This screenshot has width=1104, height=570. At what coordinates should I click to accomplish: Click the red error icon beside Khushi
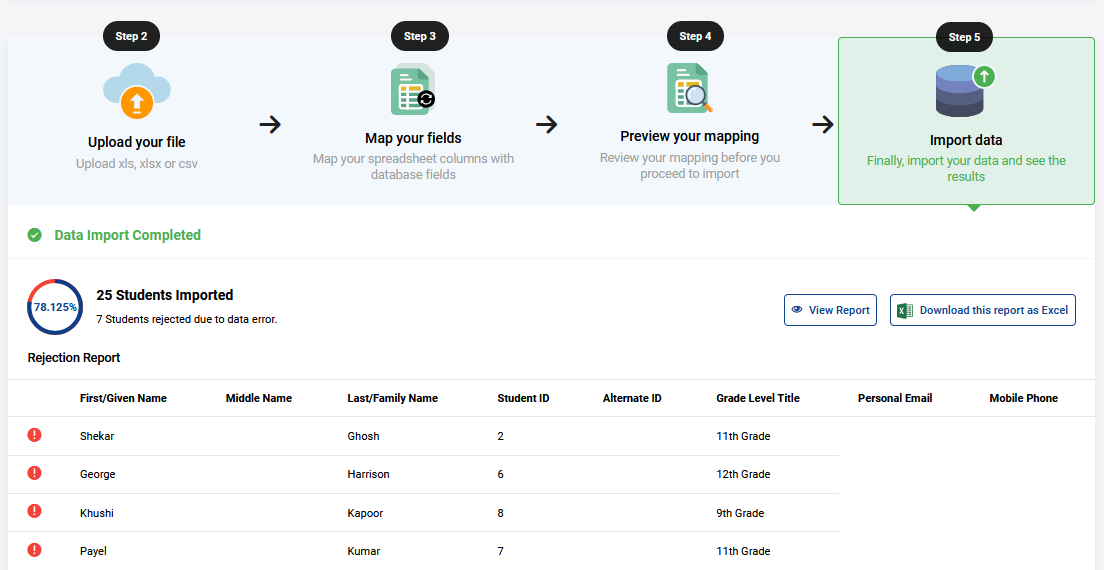pyautogui.click(x=34, y=512)
